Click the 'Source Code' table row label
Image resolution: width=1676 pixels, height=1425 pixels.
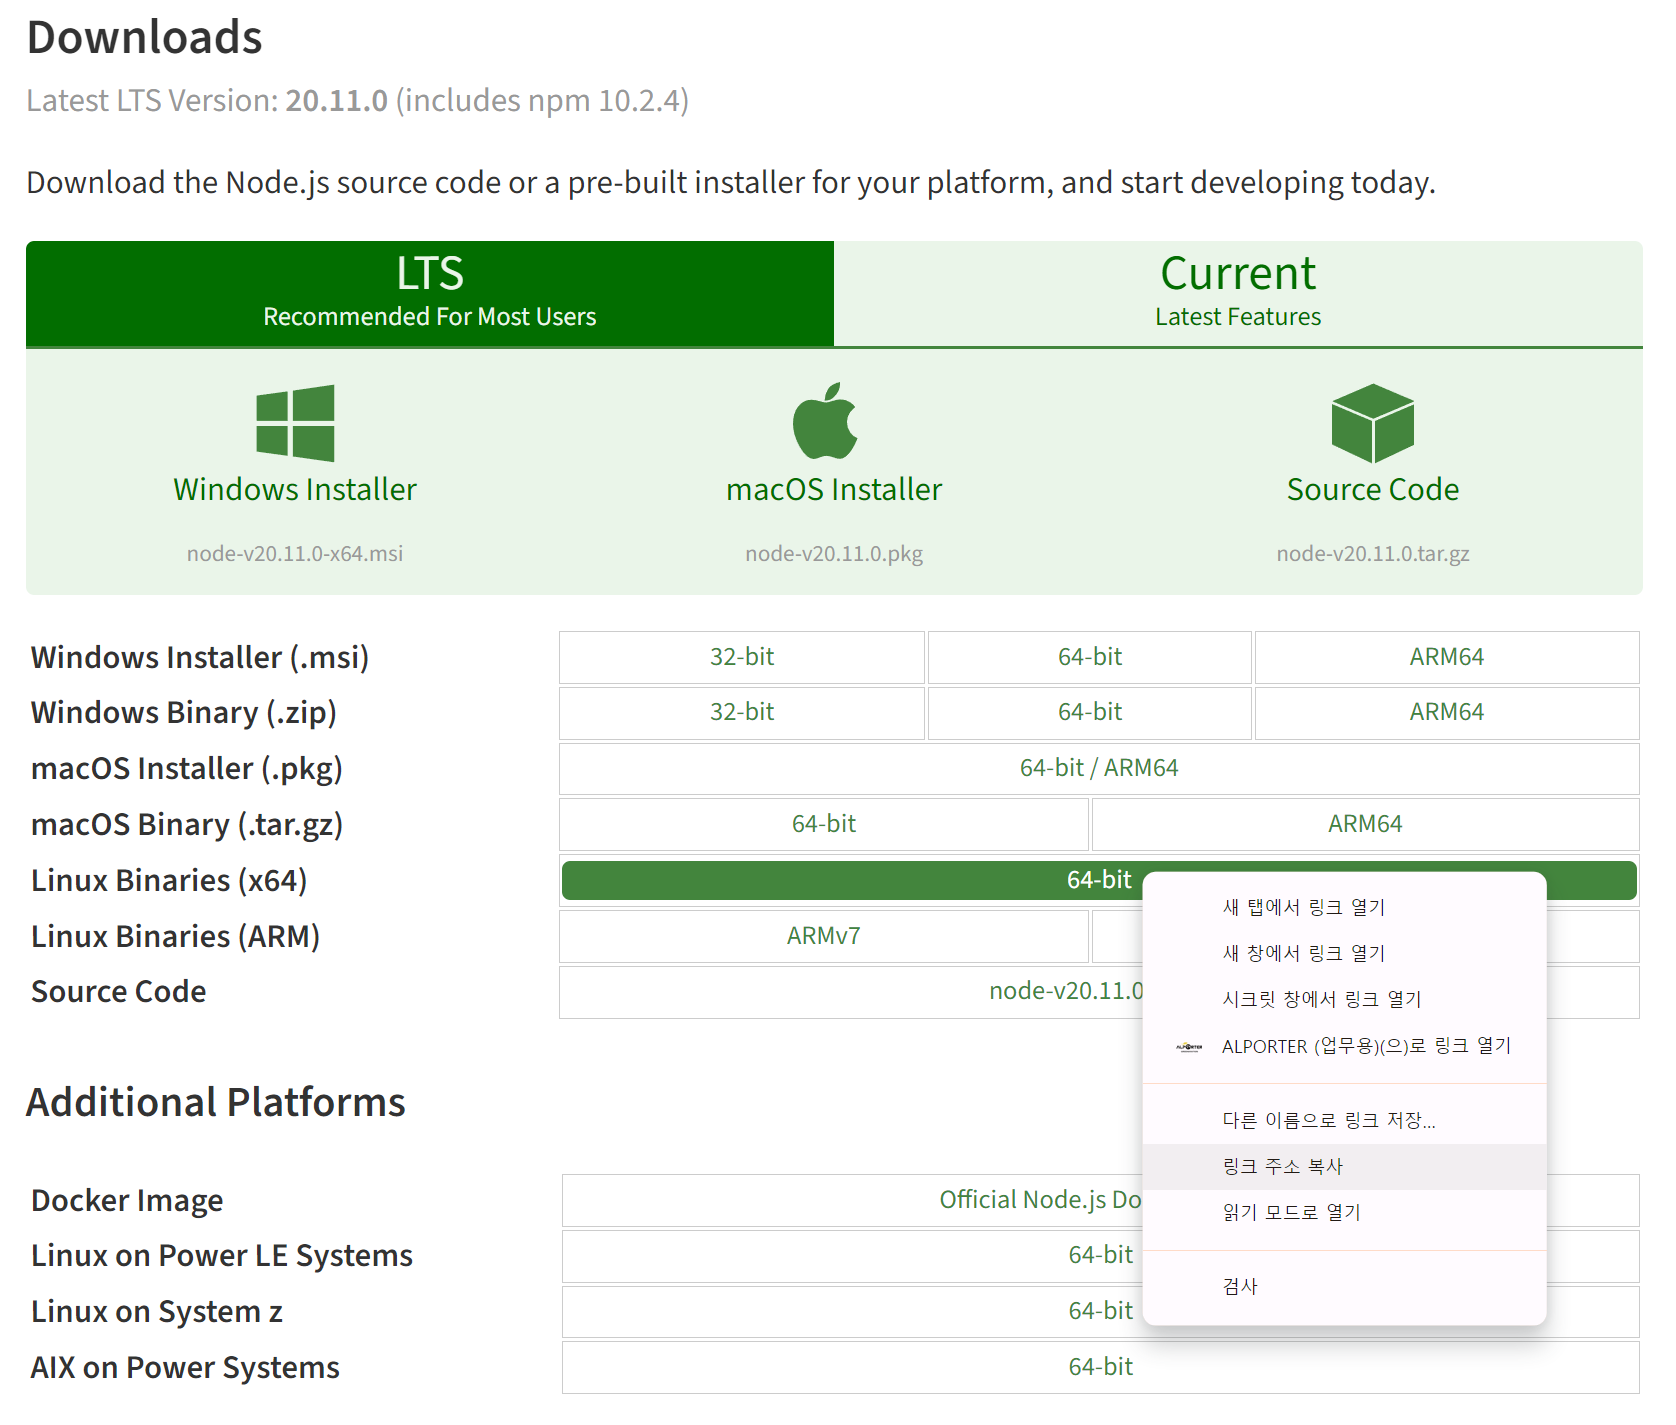119,991
